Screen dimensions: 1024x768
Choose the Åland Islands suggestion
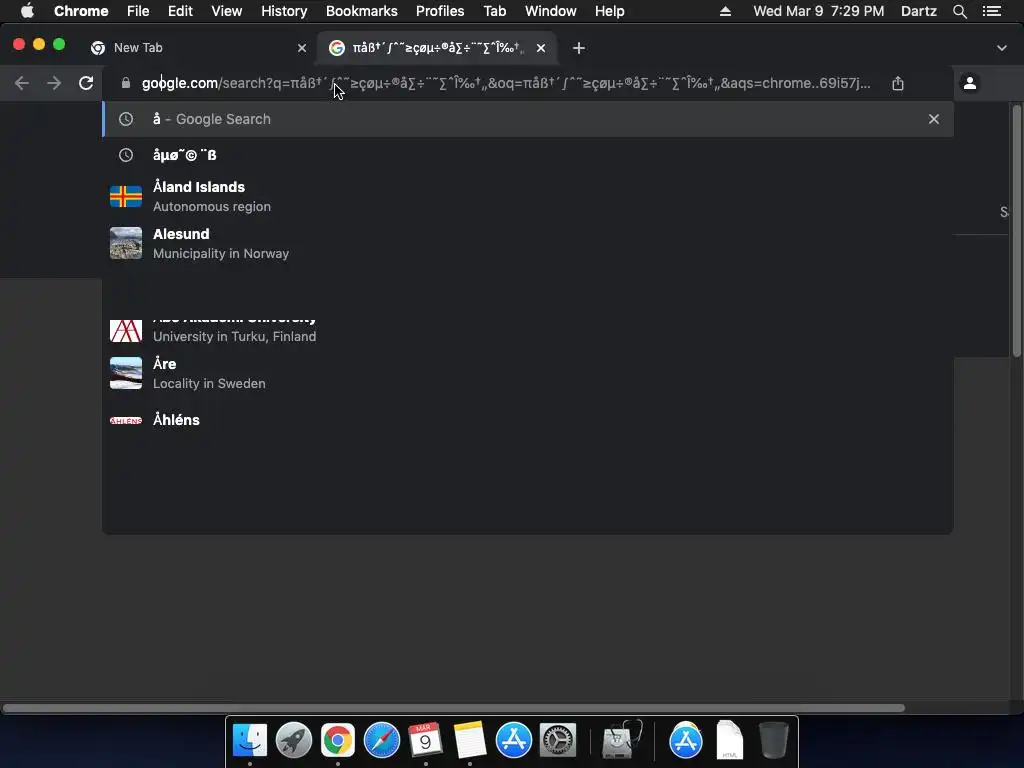pos(528,196)
